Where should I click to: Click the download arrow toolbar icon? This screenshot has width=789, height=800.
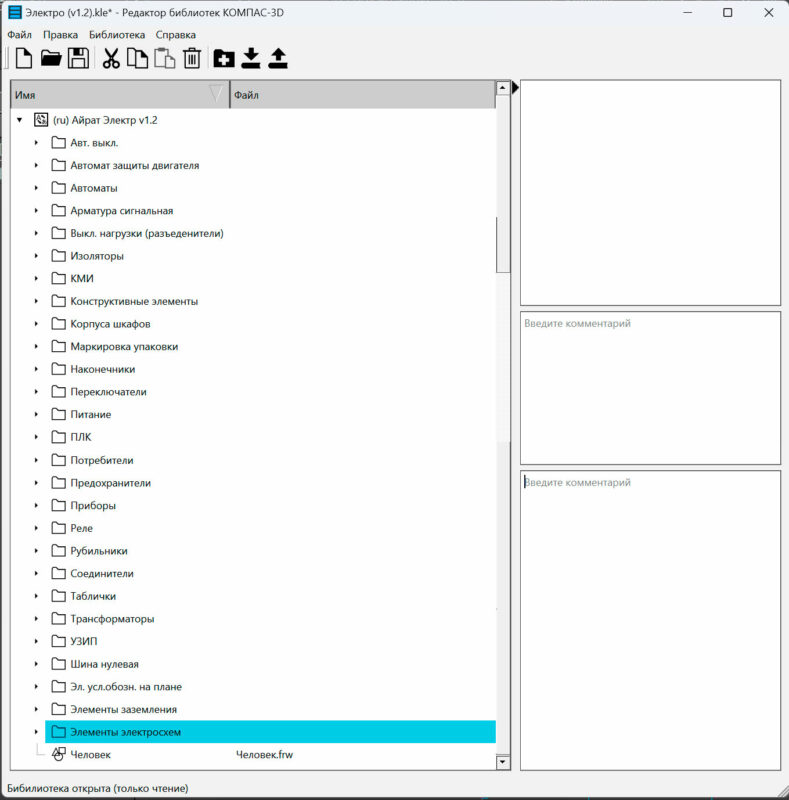pos(251,58)
